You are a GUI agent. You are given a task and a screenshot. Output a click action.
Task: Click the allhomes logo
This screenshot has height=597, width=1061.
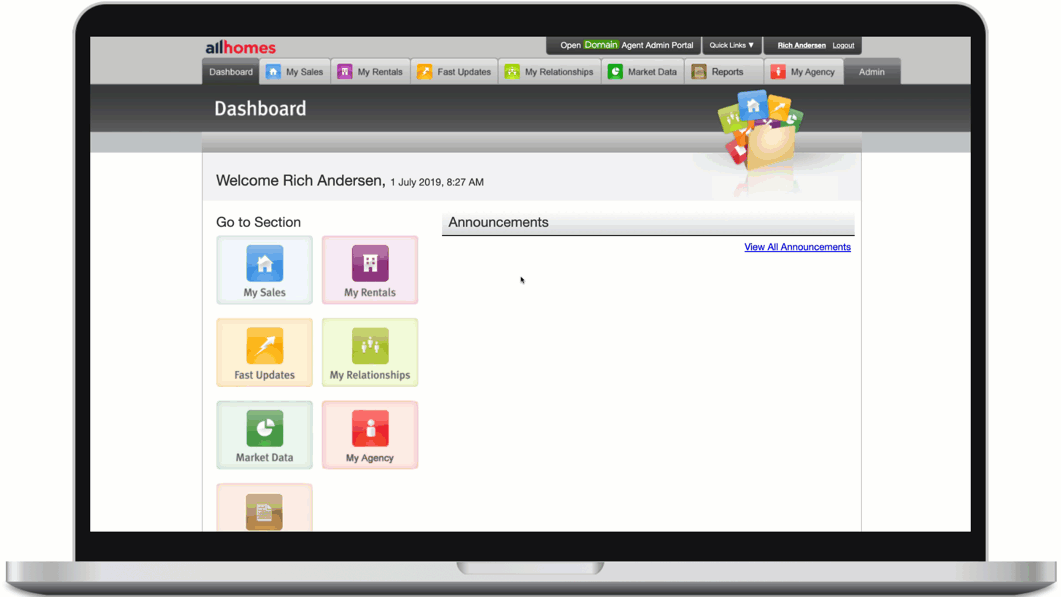click(x=240, y=47)
